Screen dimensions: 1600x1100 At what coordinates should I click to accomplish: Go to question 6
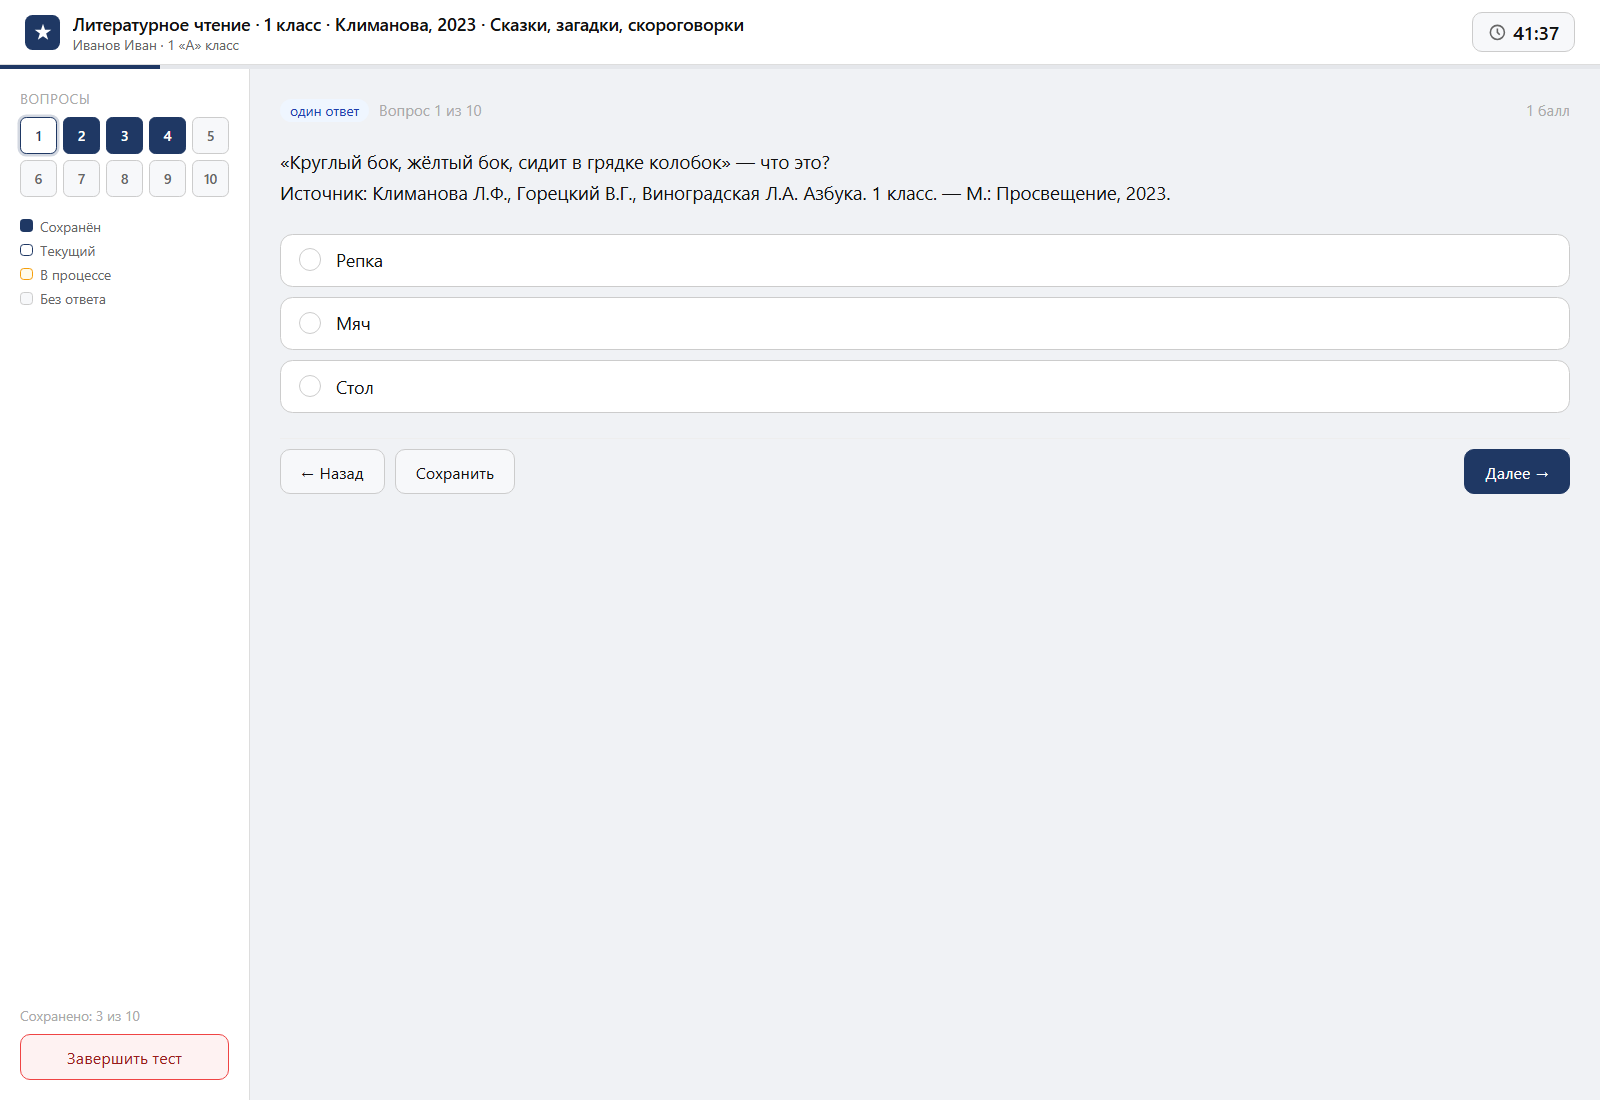coord(38,179)
